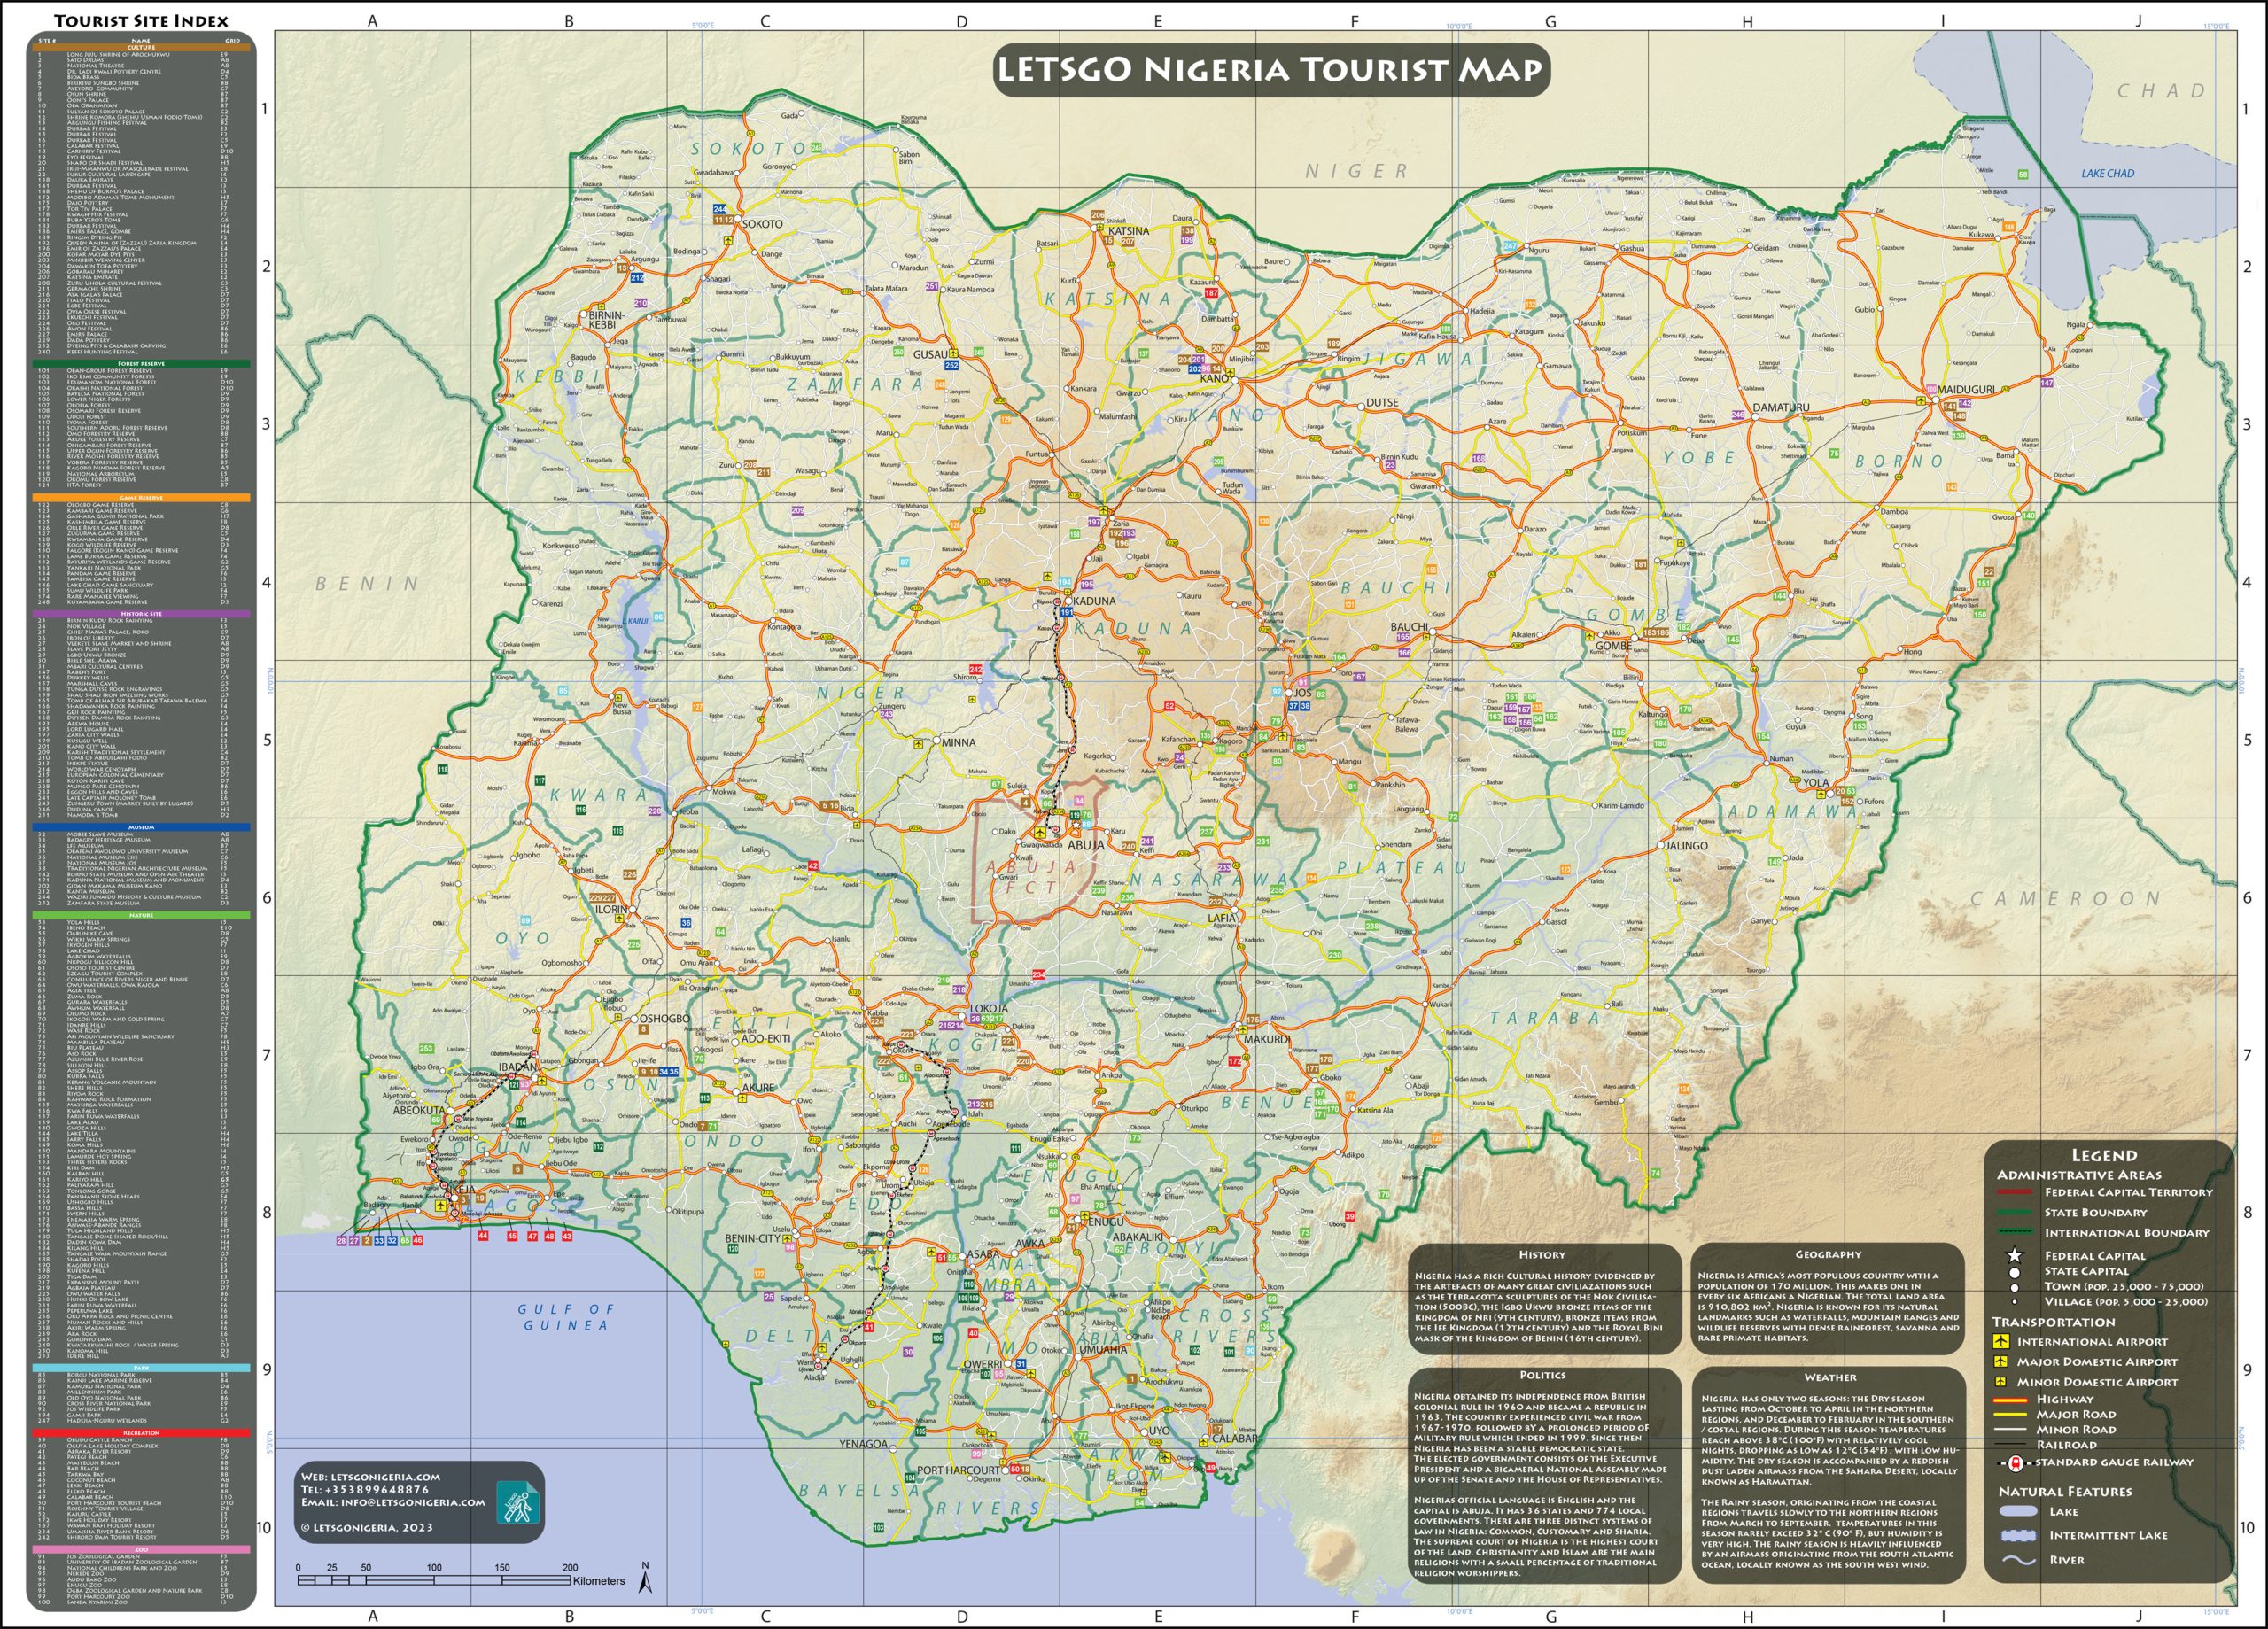Select the Game Reserve header in index

point(141,497)
